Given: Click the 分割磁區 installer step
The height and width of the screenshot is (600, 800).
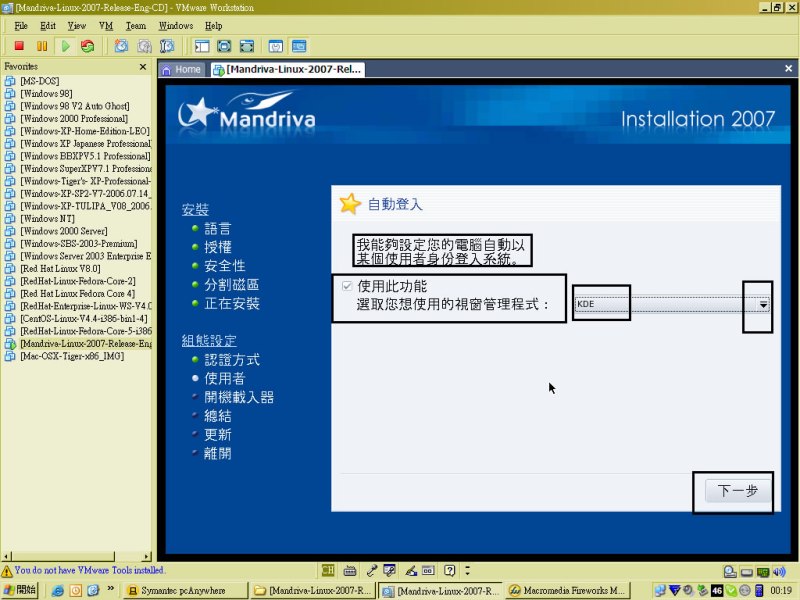Looking at the screenshot, I should (232, 285).
